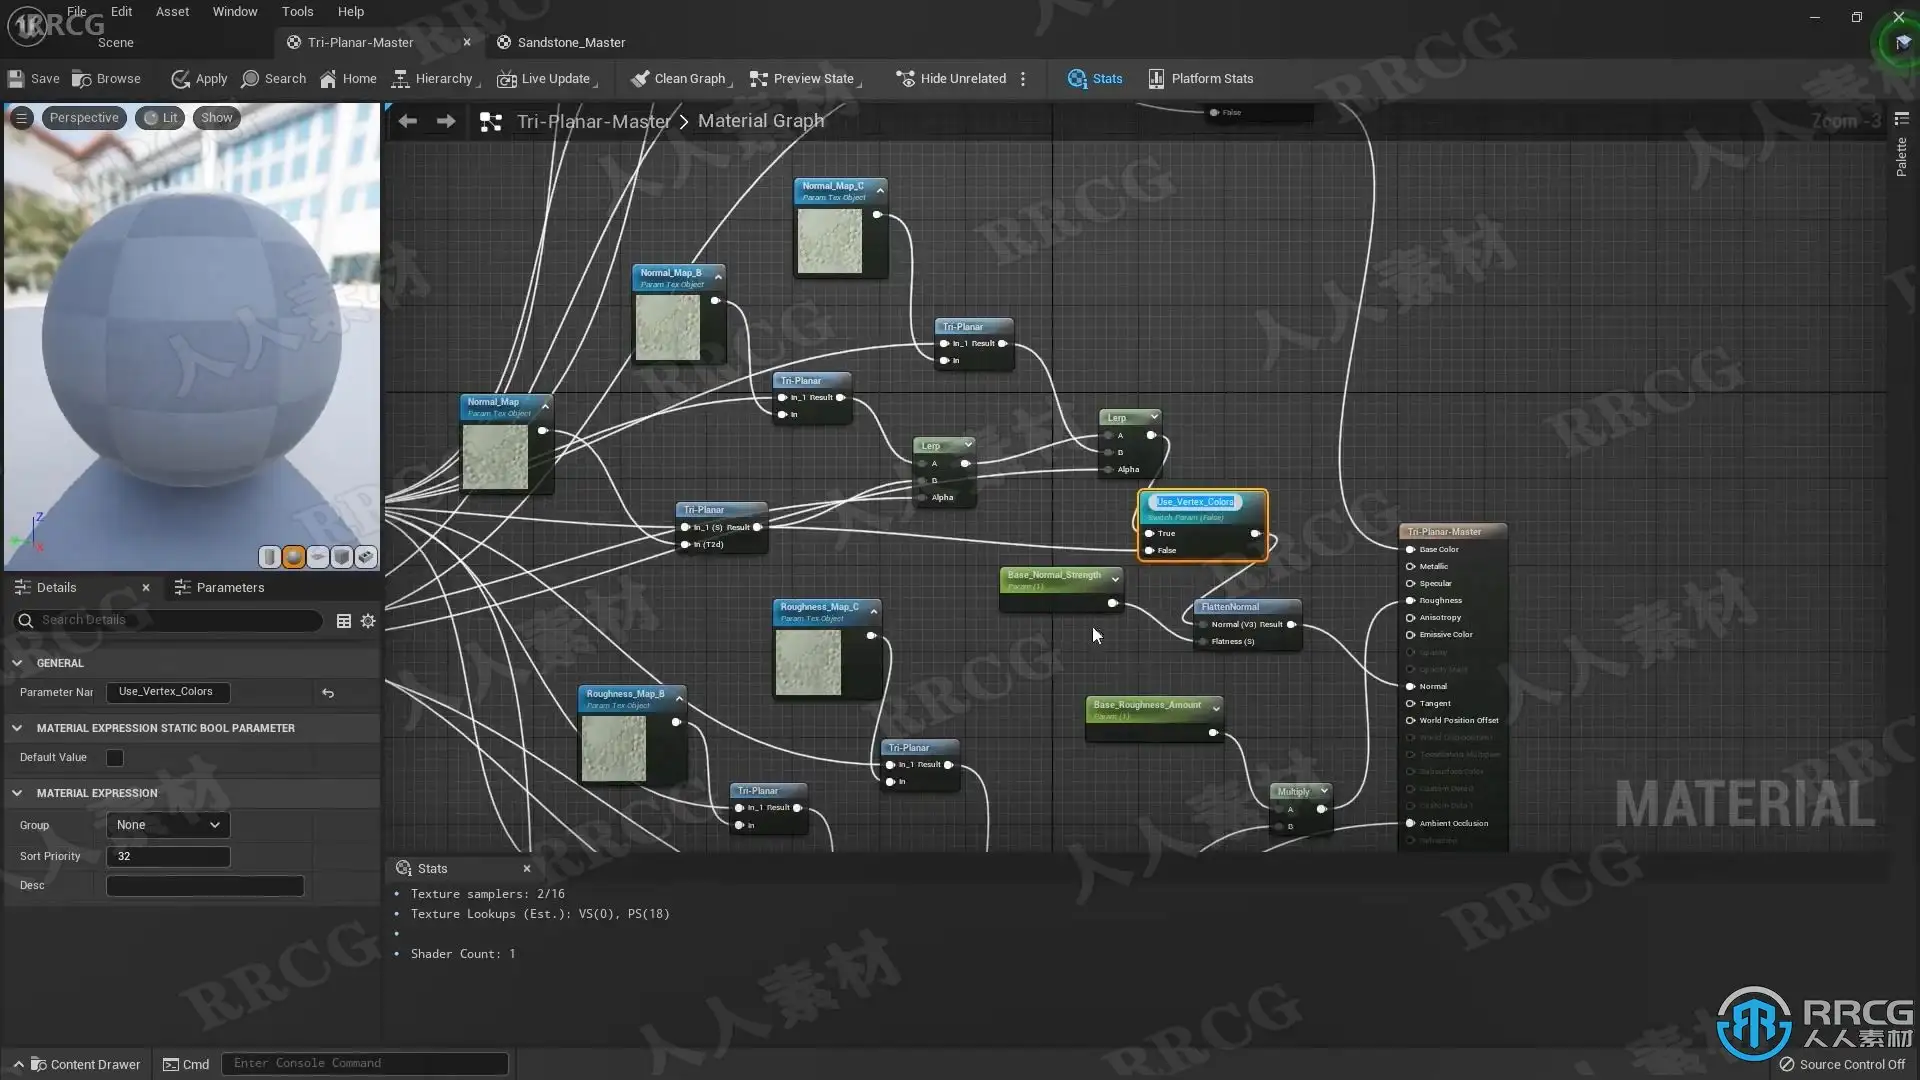
Task: Select the sphere preview mesh icon
Action: 294,557
